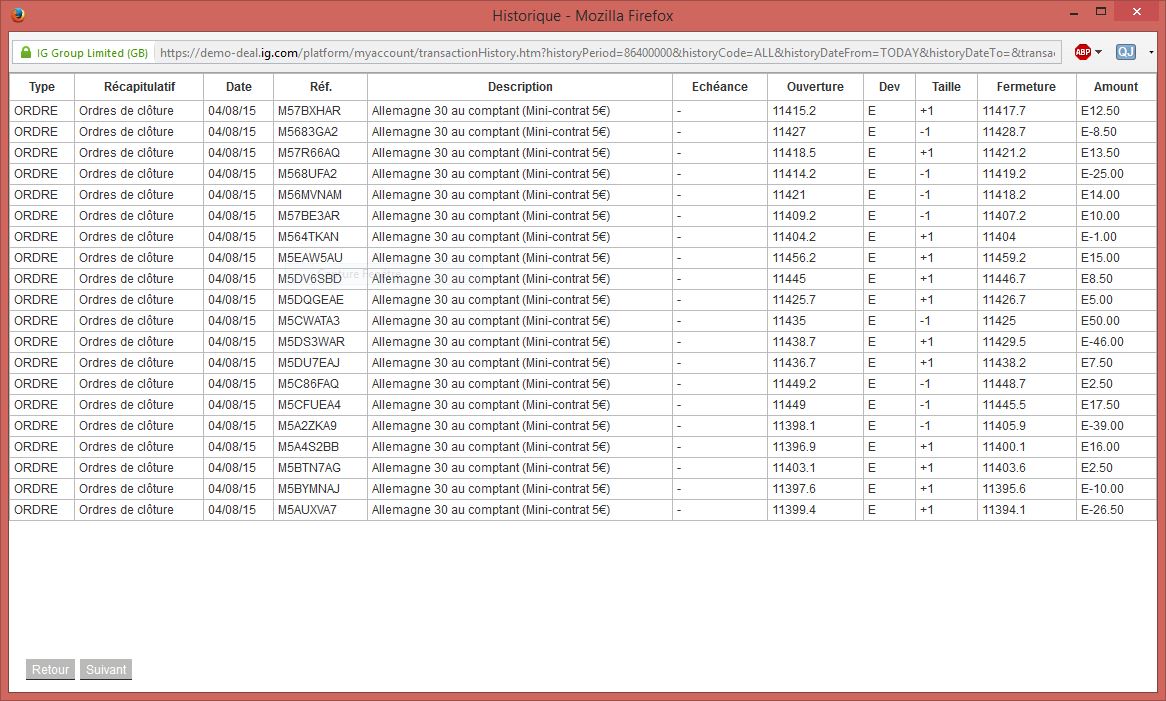Open the Adblock Plus dropdown arrow
This screenshot has height=701, width=1166.
pos(1098,52)
